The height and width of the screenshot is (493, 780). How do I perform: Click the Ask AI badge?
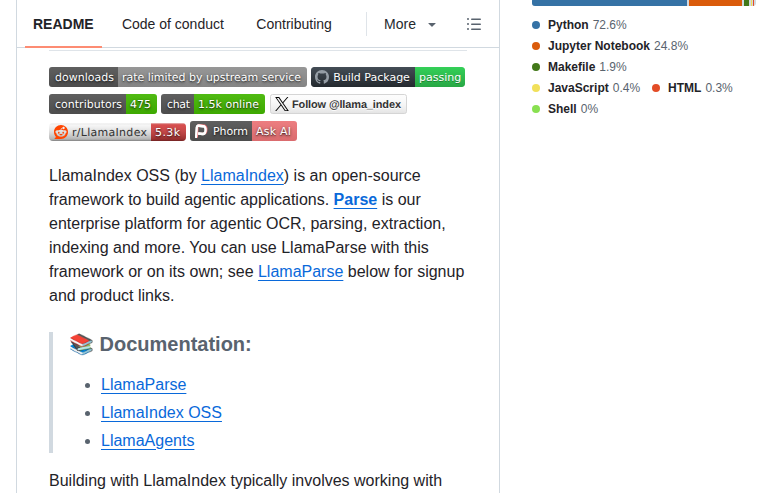[x=243, y=131]
